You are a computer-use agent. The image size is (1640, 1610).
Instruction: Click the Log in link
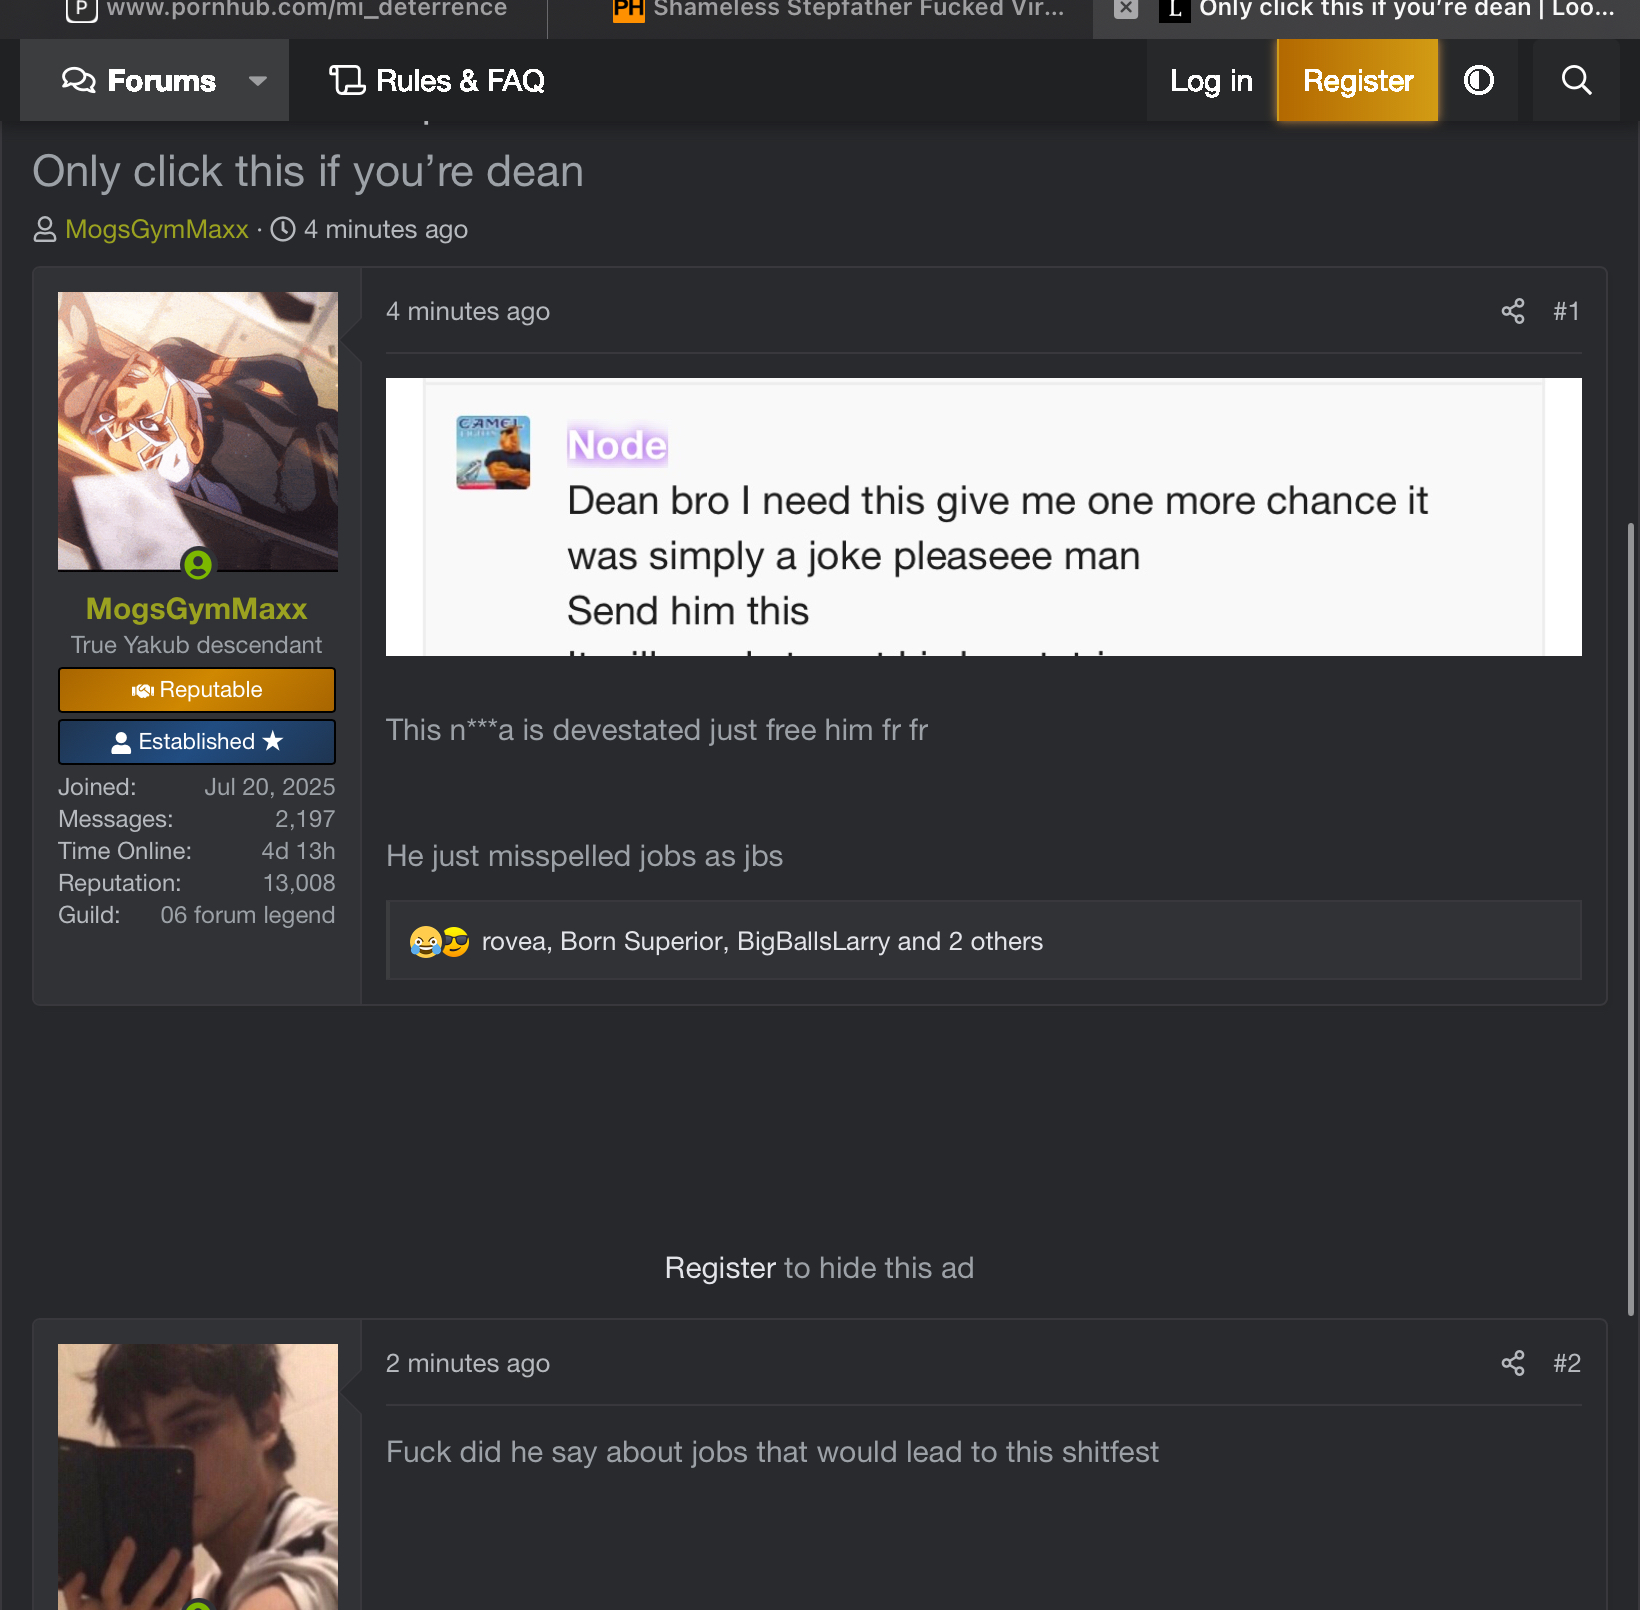[1210, 81]
